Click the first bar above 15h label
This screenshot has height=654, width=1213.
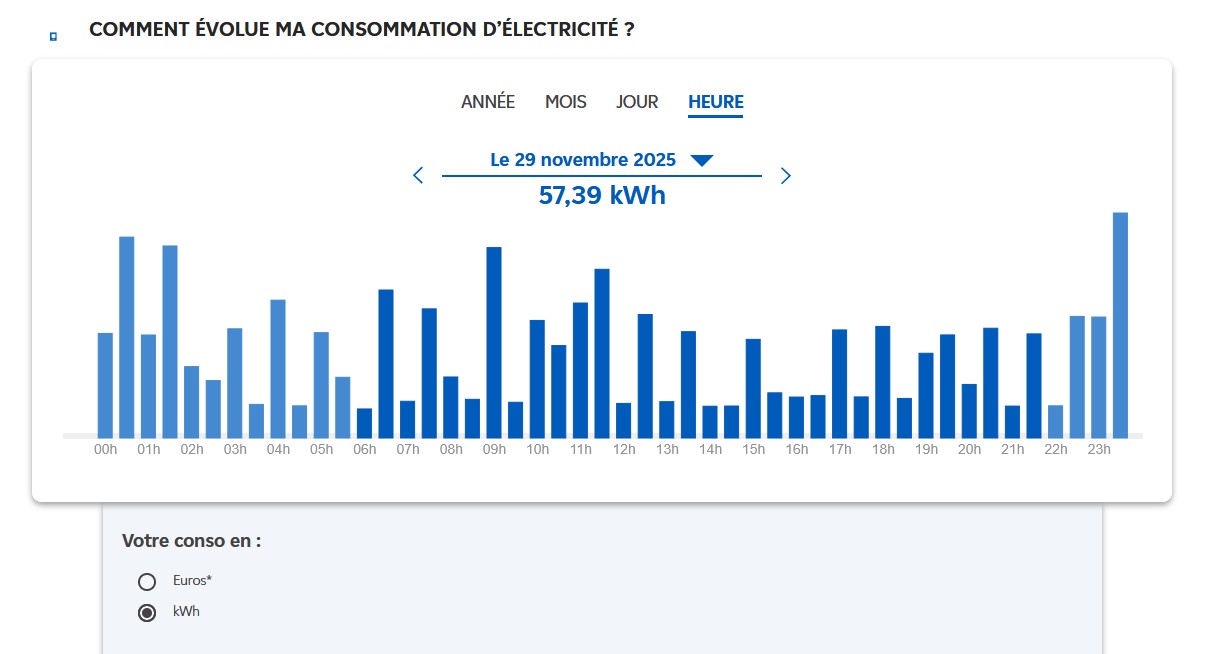tap(753, 388)
